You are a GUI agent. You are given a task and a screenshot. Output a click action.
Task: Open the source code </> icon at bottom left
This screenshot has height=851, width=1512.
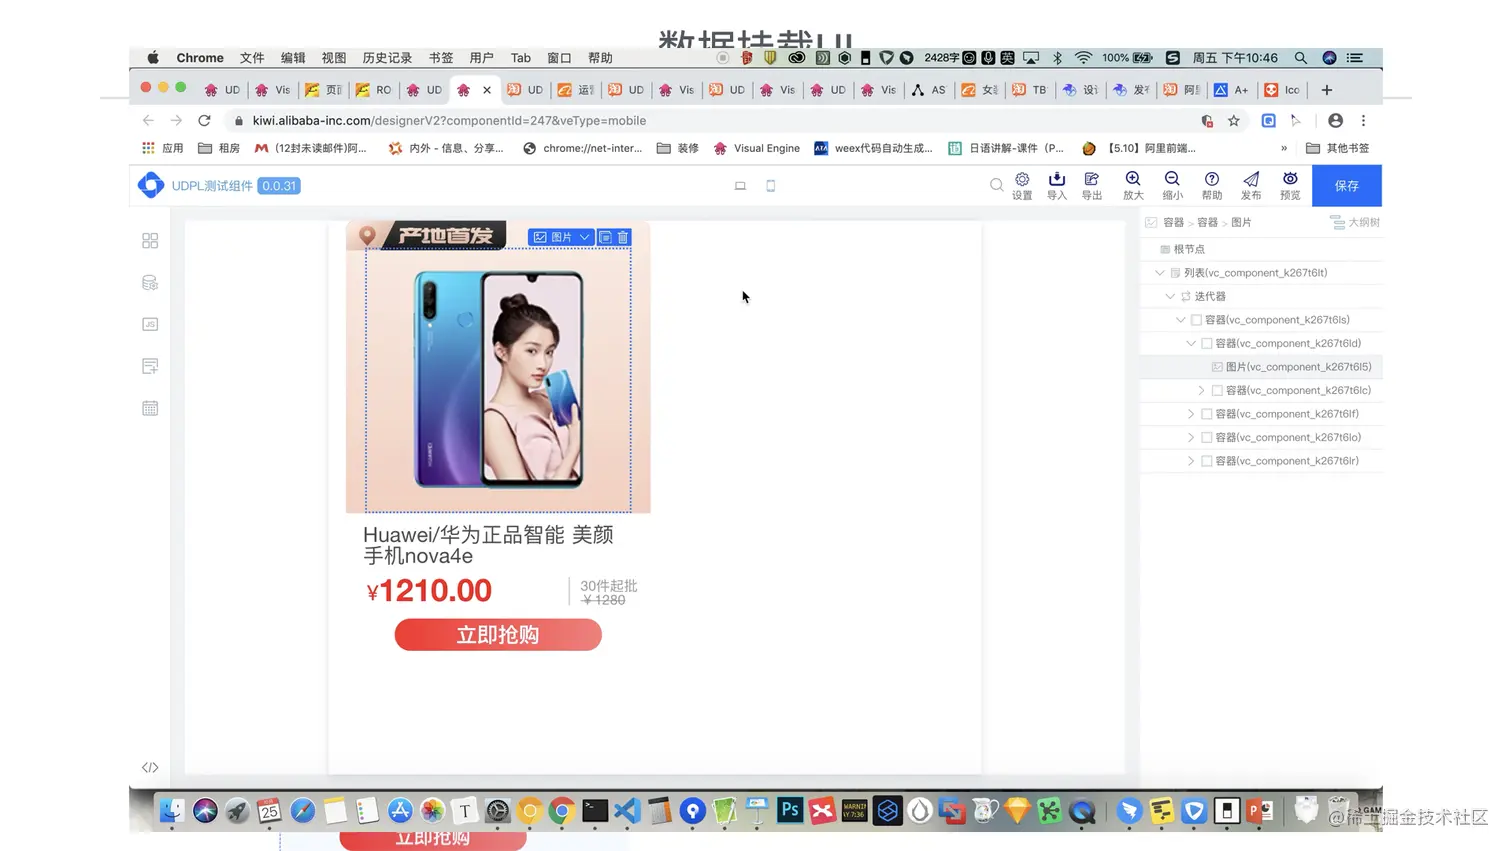pos(150,768)
